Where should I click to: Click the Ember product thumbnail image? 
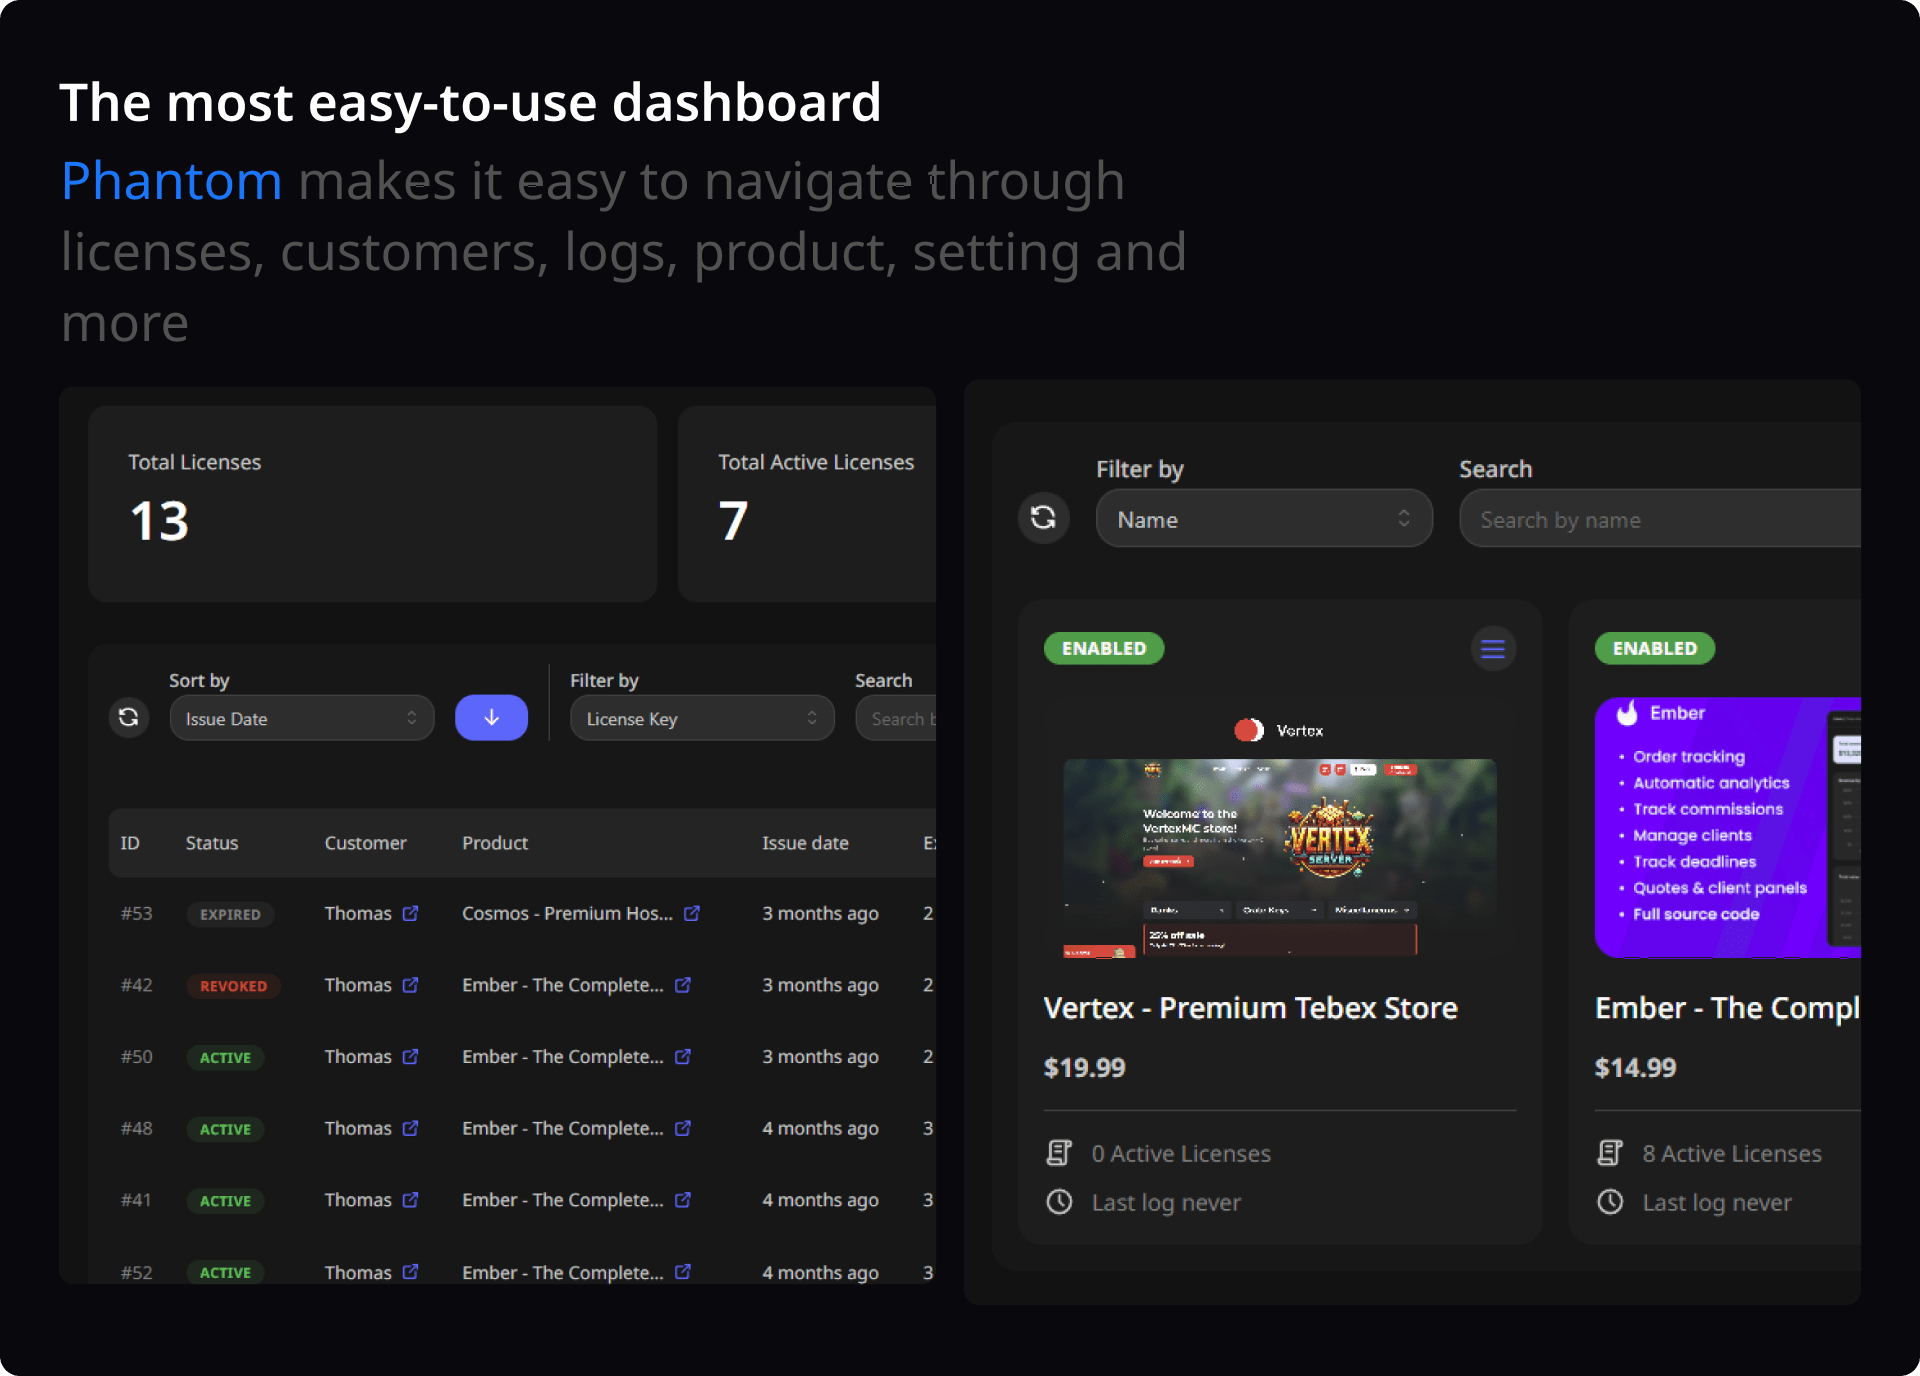point(1727,826)
